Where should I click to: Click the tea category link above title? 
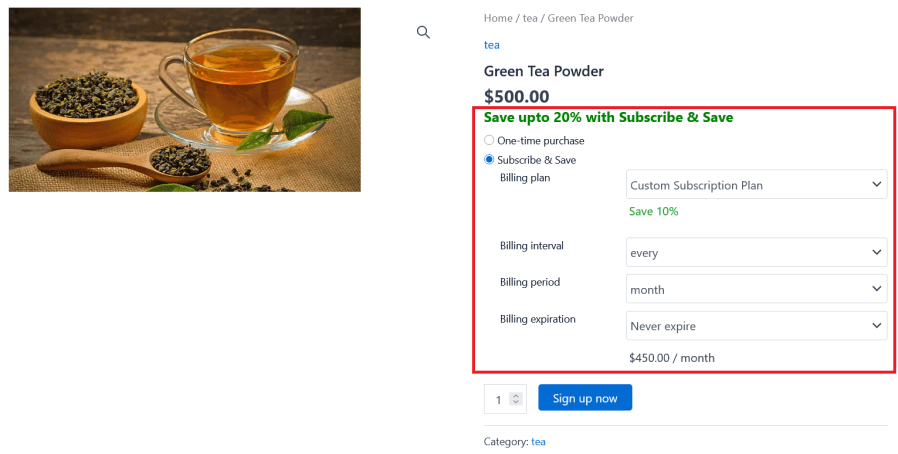[492, 45]
